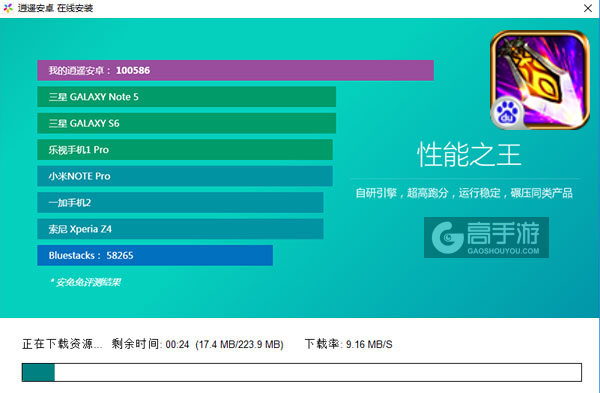Select the Bluestacks 58265 bar
Screen dimensions: 600x393
155,255
